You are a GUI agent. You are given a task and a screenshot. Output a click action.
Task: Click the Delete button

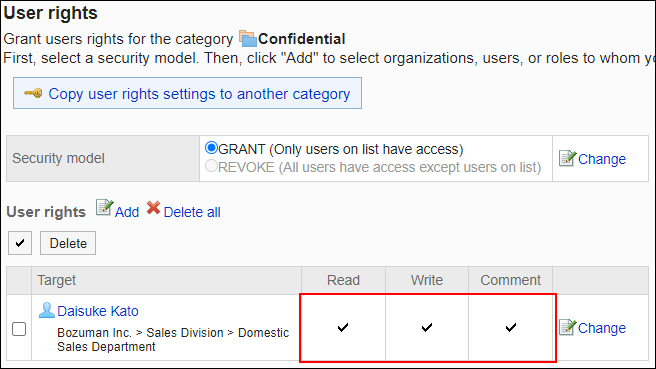(68, 243)
